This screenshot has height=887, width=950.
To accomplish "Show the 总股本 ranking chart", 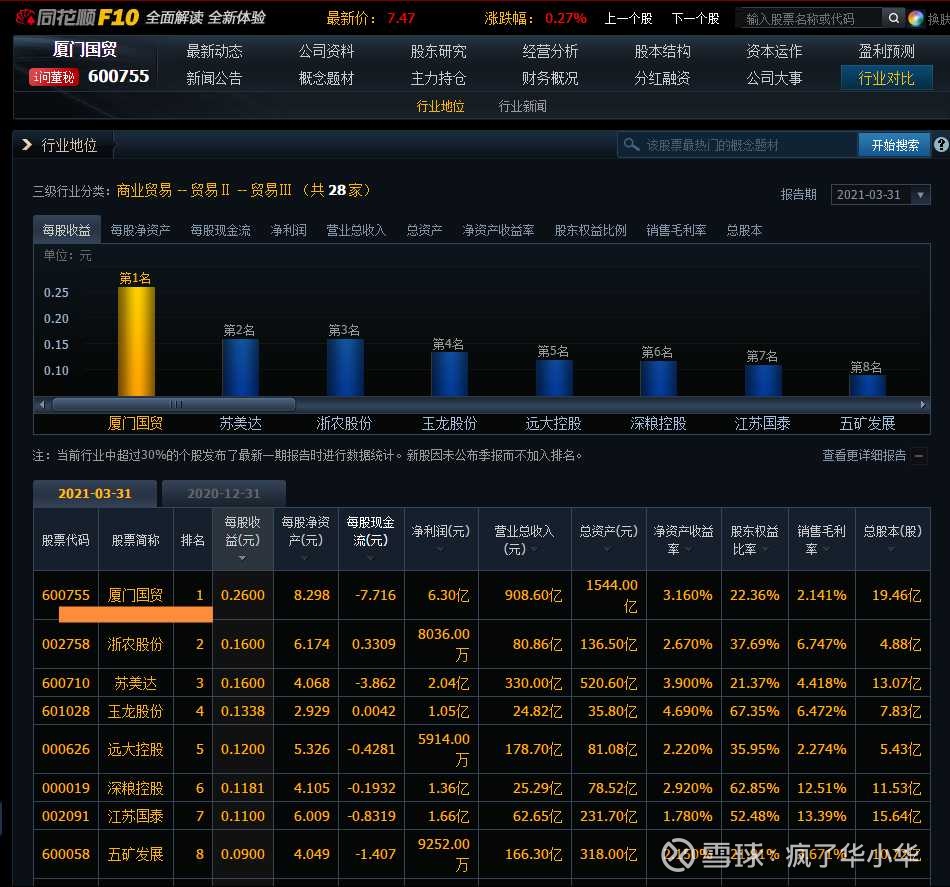I will (744, 230).
